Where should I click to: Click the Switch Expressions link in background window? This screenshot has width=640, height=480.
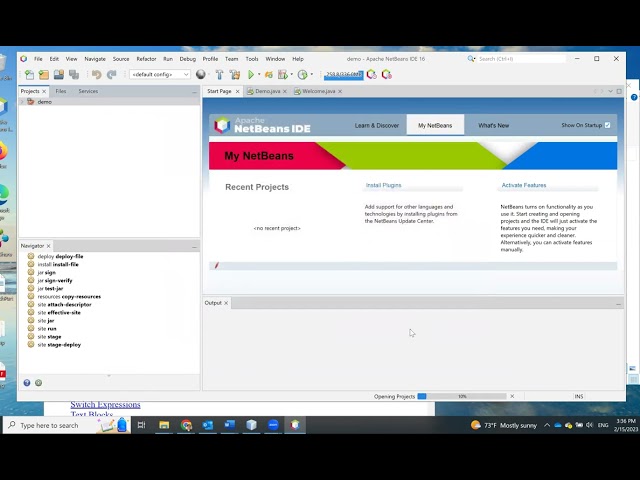(x=105, y=404)
